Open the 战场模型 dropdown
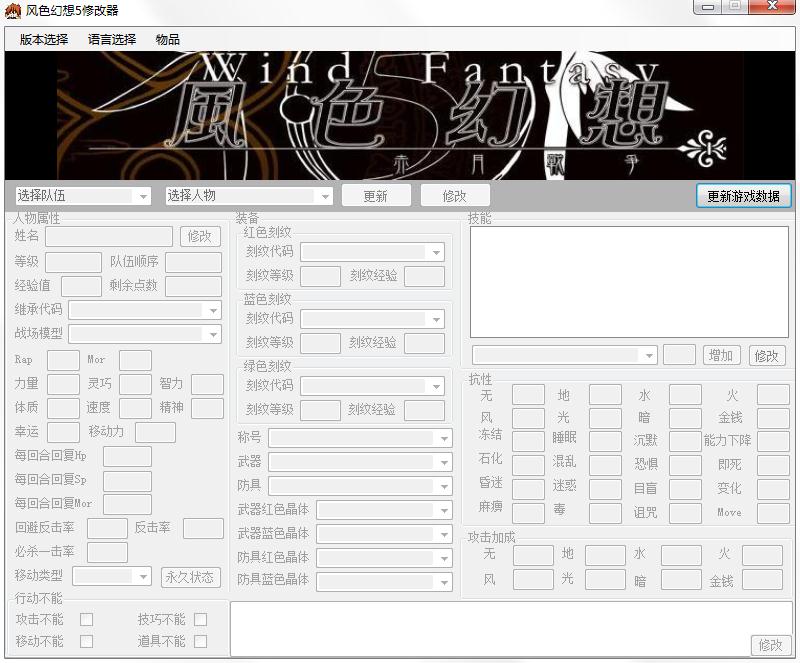 (145, 334)
